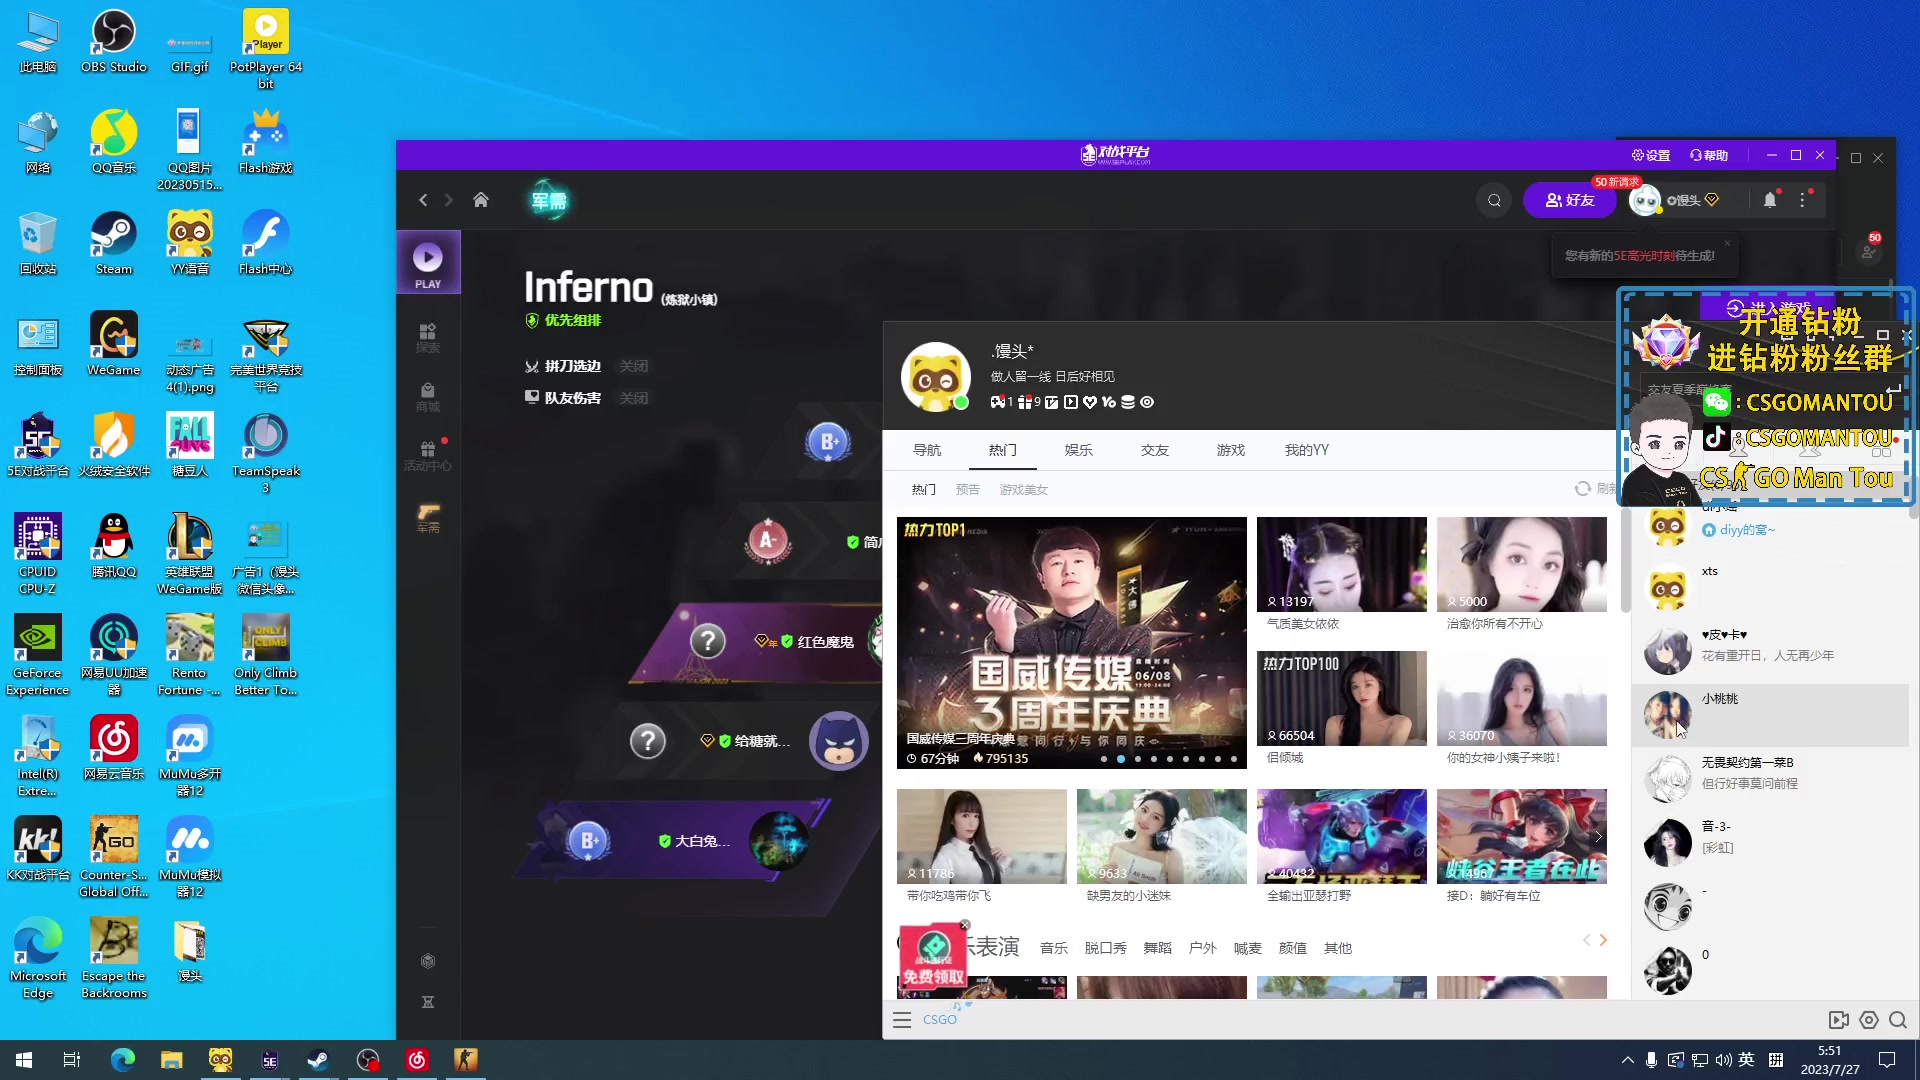The width and height of the screenshot is (1920, 1080).
Task: Open the 设置 settings link in title bar
Action: click(x=1651, y=155)
